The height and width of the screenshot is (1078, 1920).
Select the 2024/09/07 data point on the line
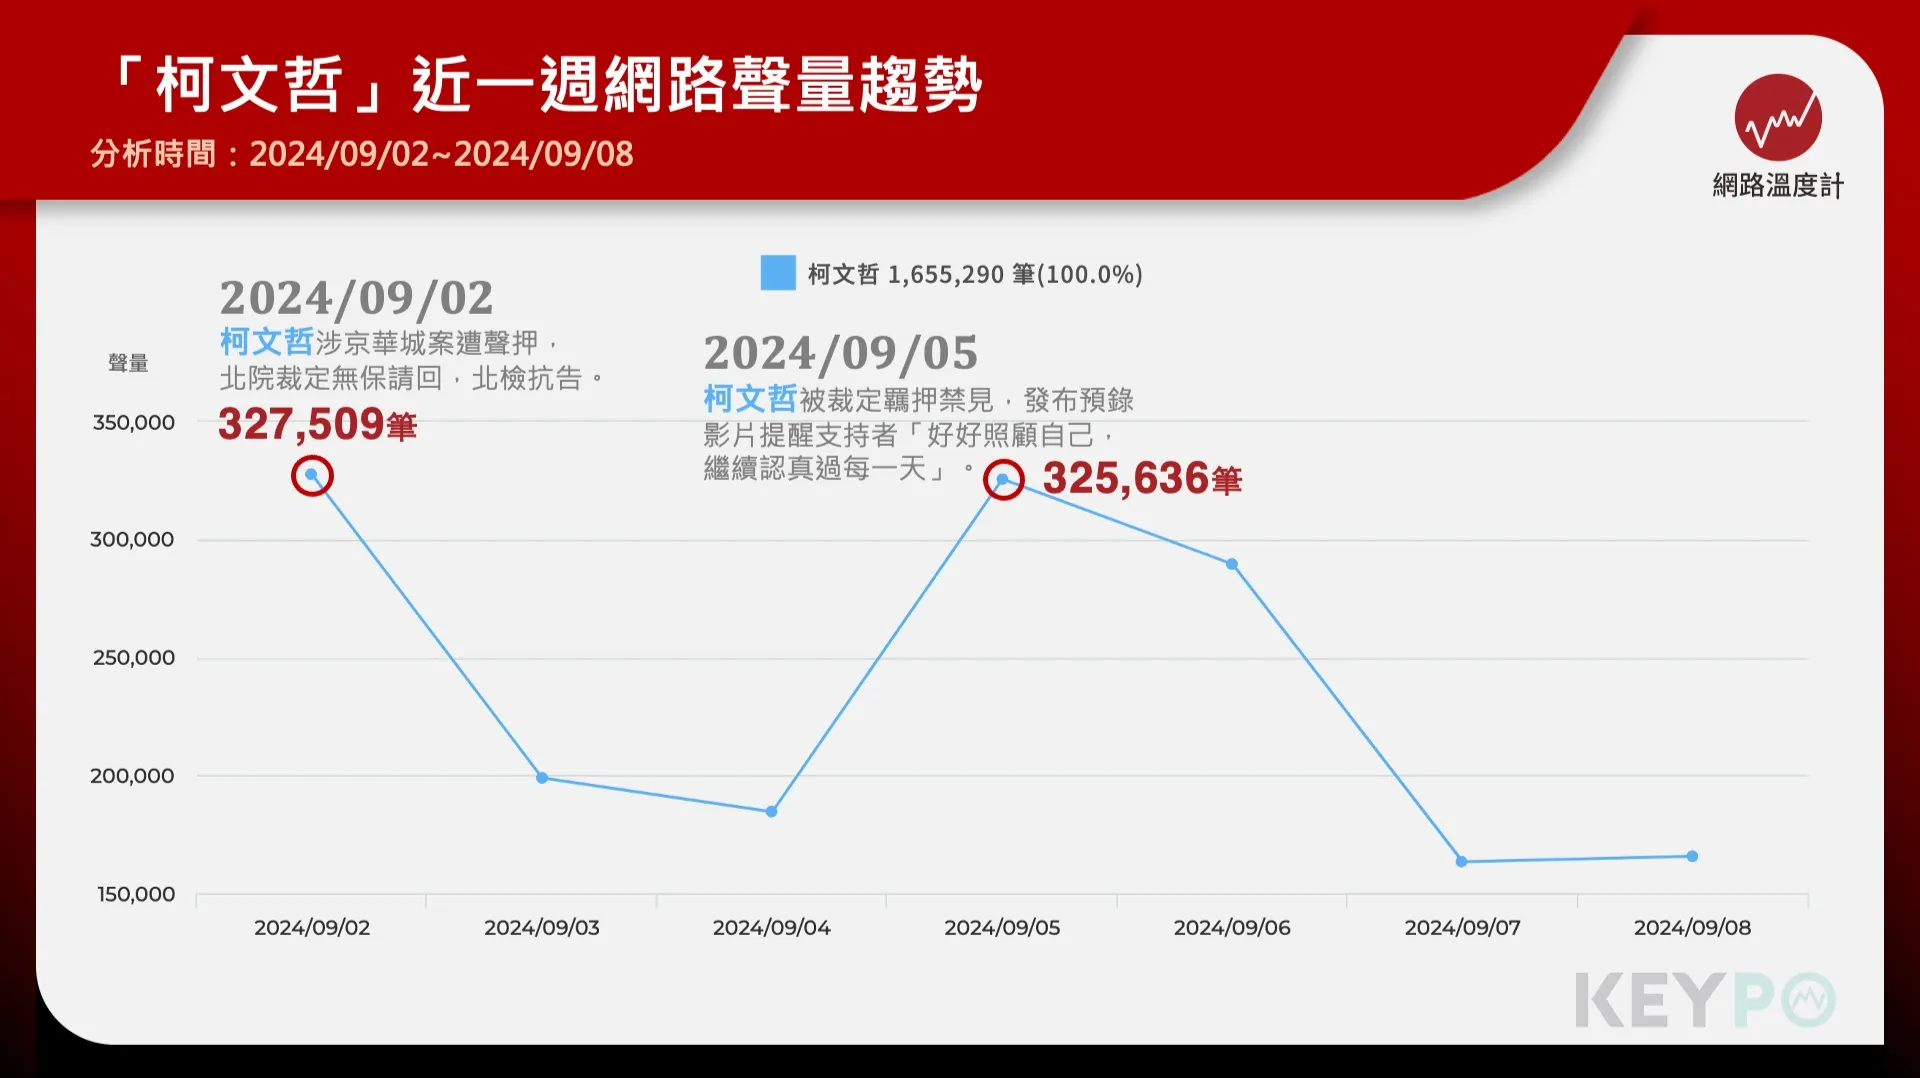click(1462, 861)
